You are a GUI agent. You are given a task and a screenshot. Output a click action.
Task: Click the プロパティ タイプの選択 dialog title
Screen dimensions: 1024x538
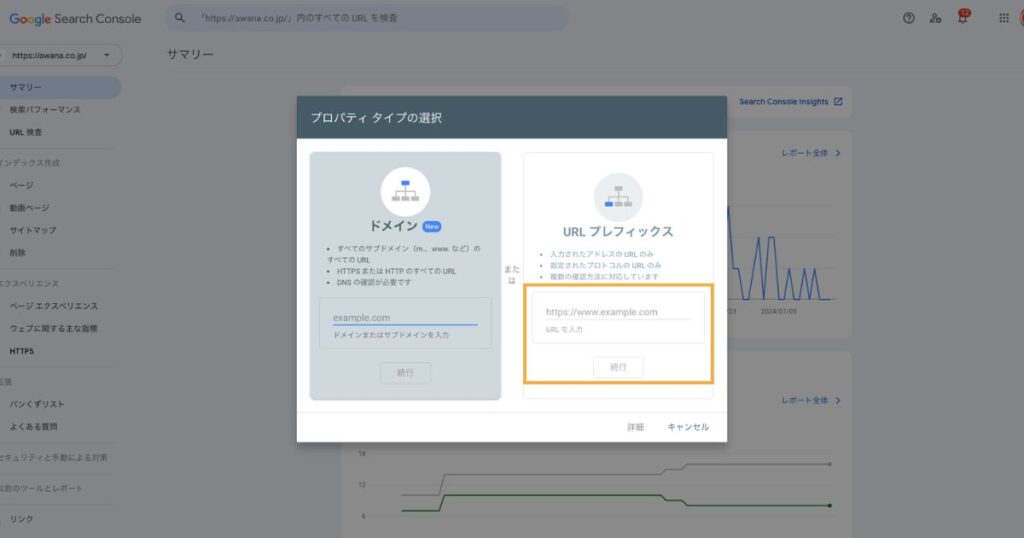[376, 118]
